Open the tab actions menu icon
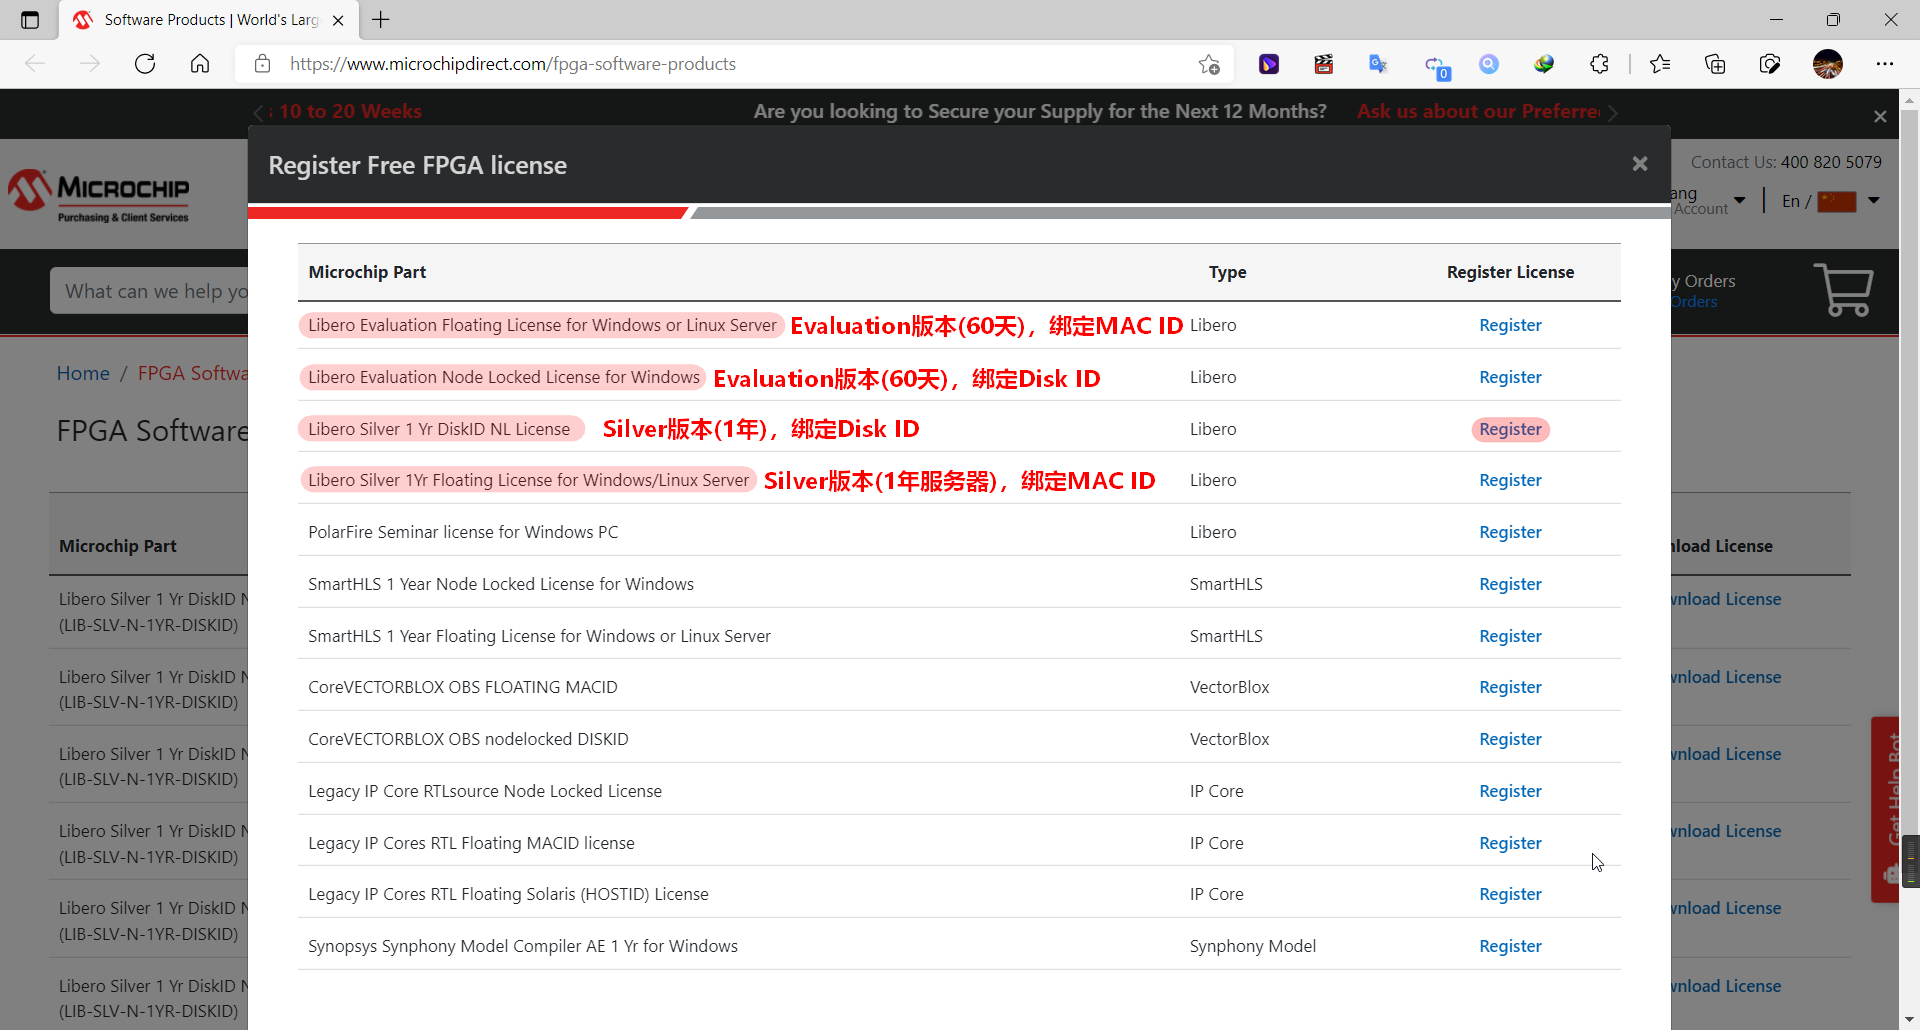This screenshot has height=1030, width=1920. pyautogui.click(x=30, y=20)
